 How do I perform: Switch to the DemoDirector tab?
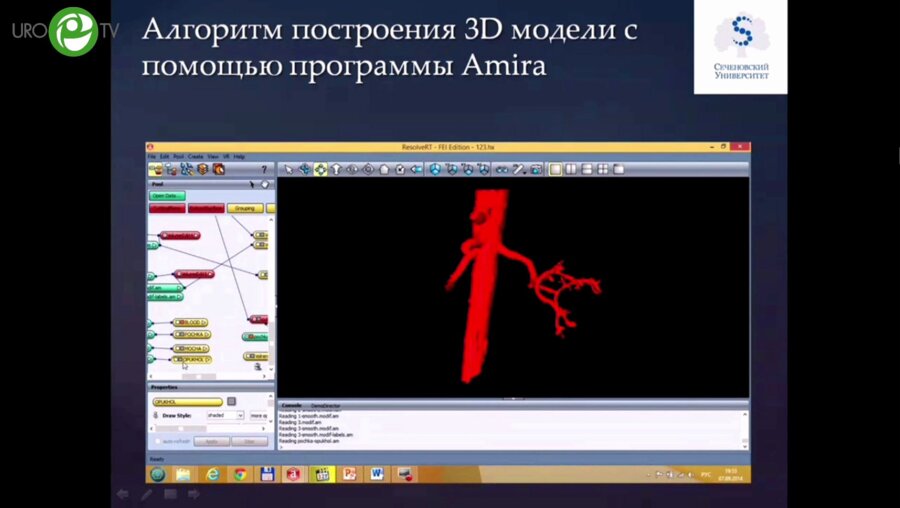(325, 405)
